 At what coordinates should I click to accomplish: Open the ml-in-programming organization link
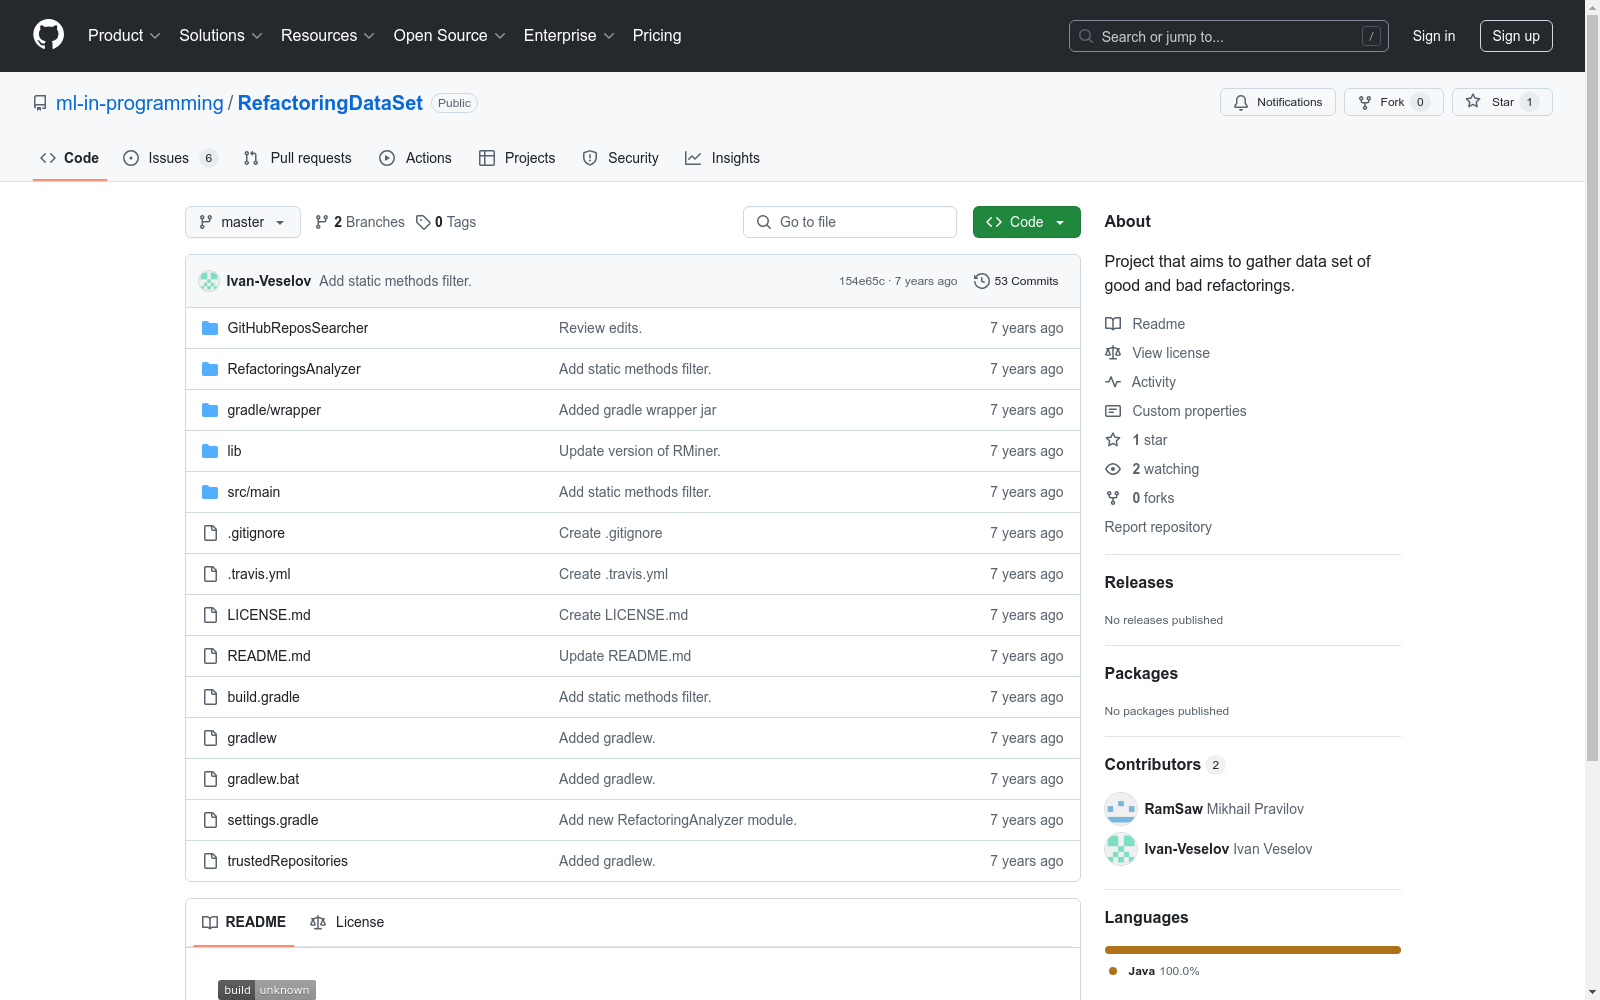(x=140, y=103)
